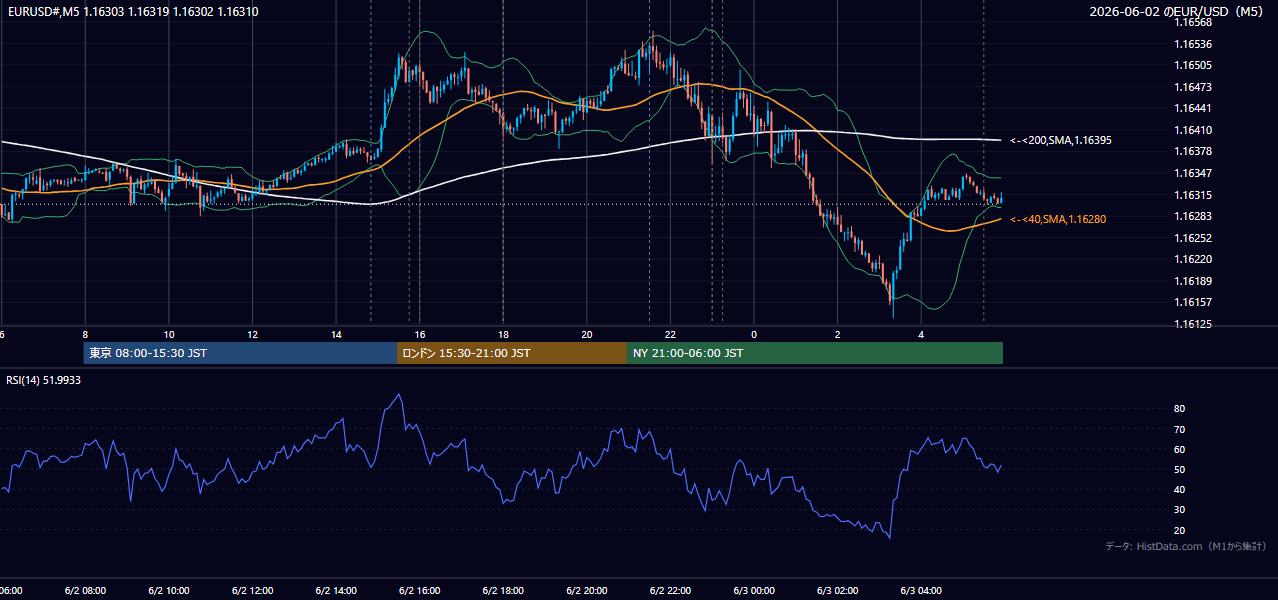Click hour tick 4 under the price chart
The width and height of the screenshot is (1278, 600).
tap(921, 334)
